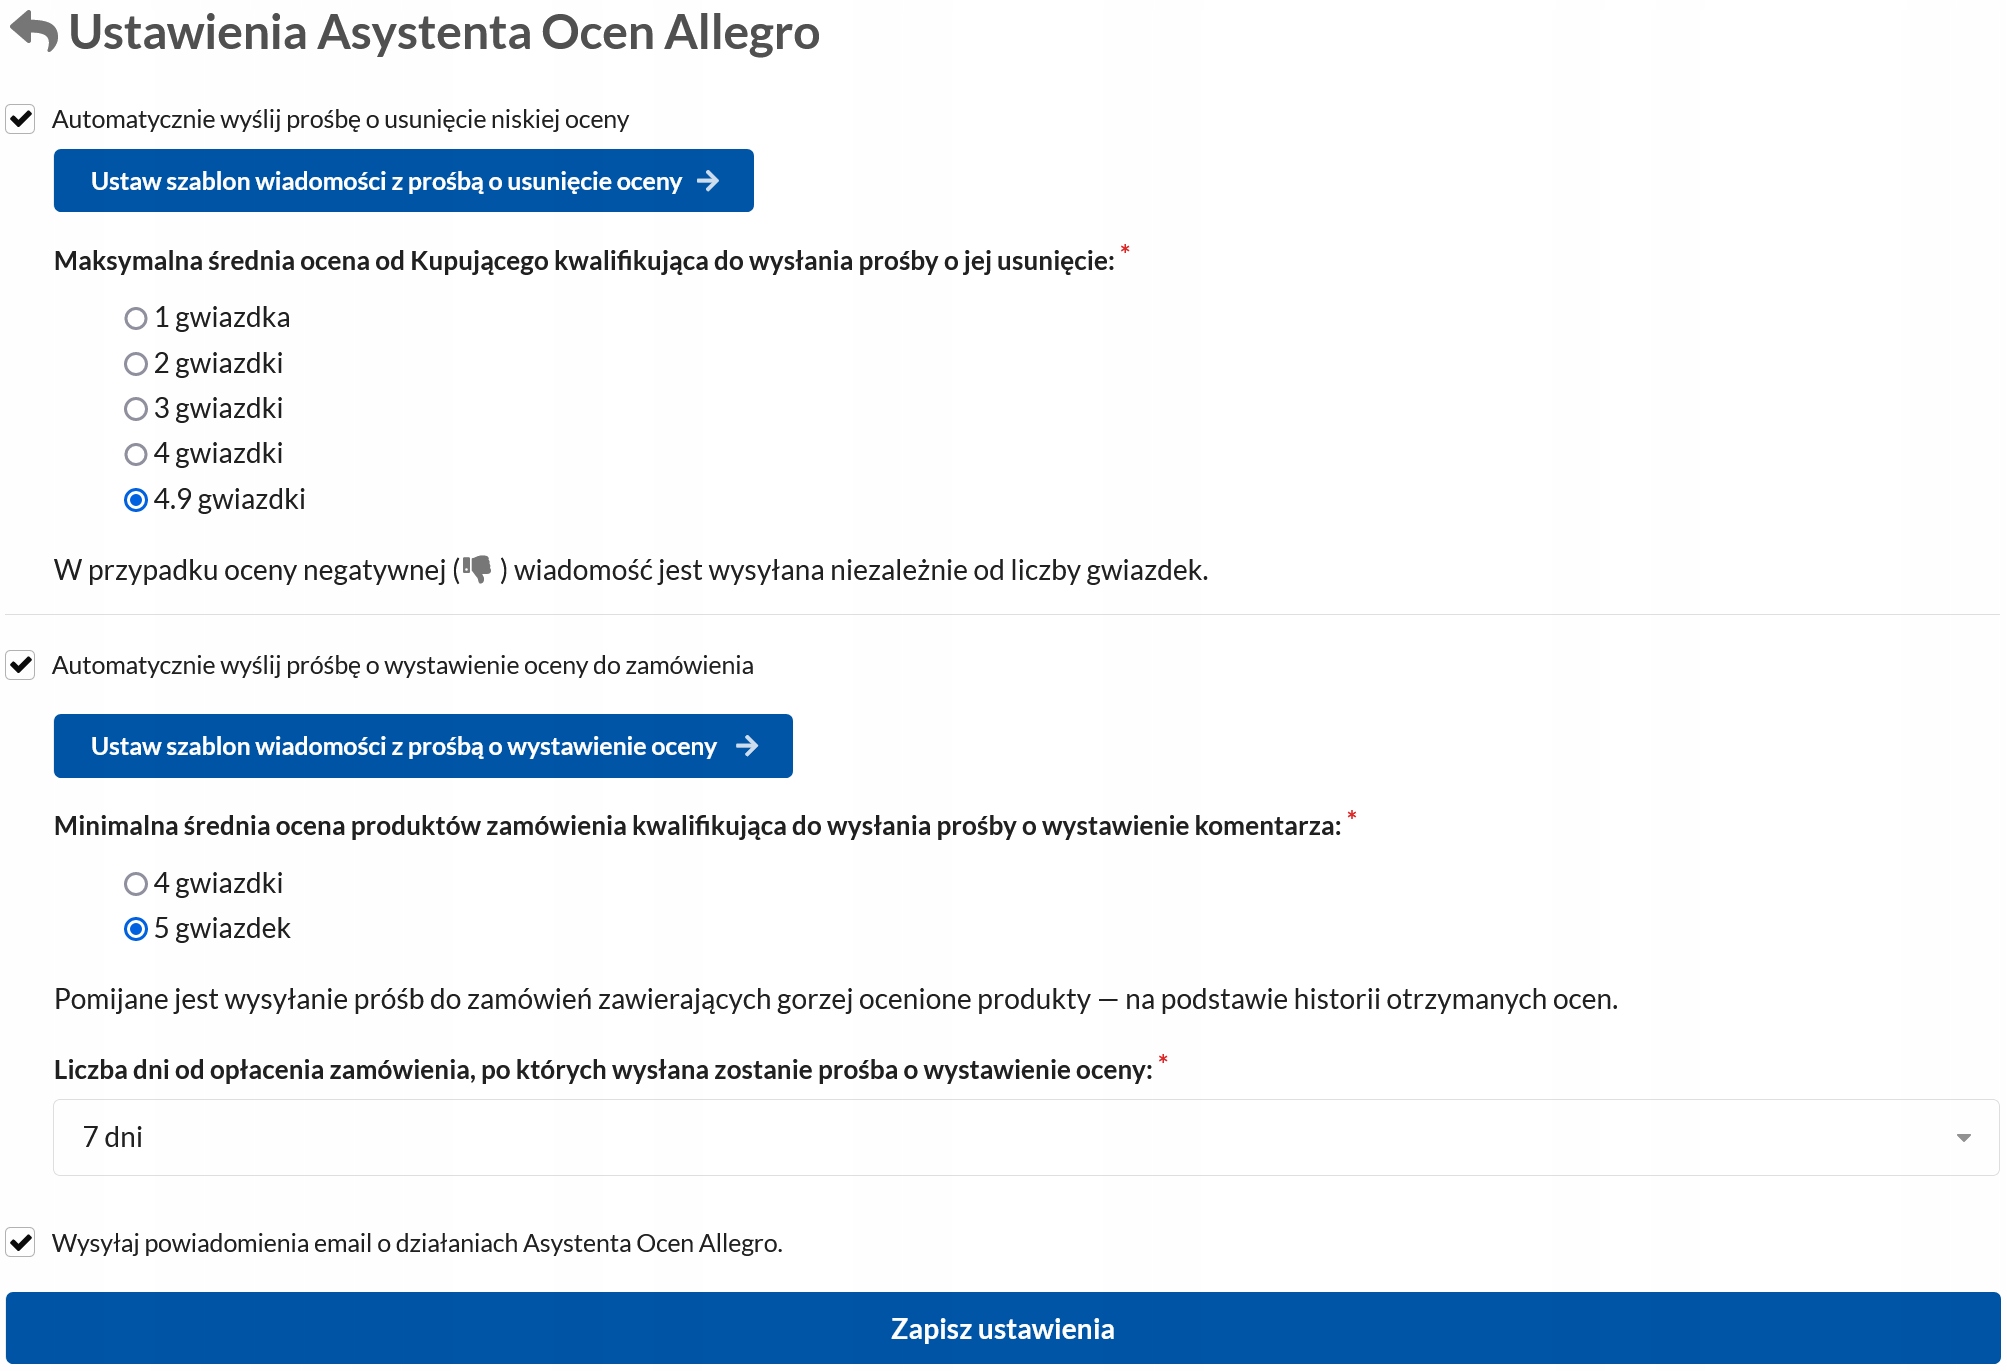
Task: Select the 4.9 gwiazdki option
Action: (x=136, y=500)
